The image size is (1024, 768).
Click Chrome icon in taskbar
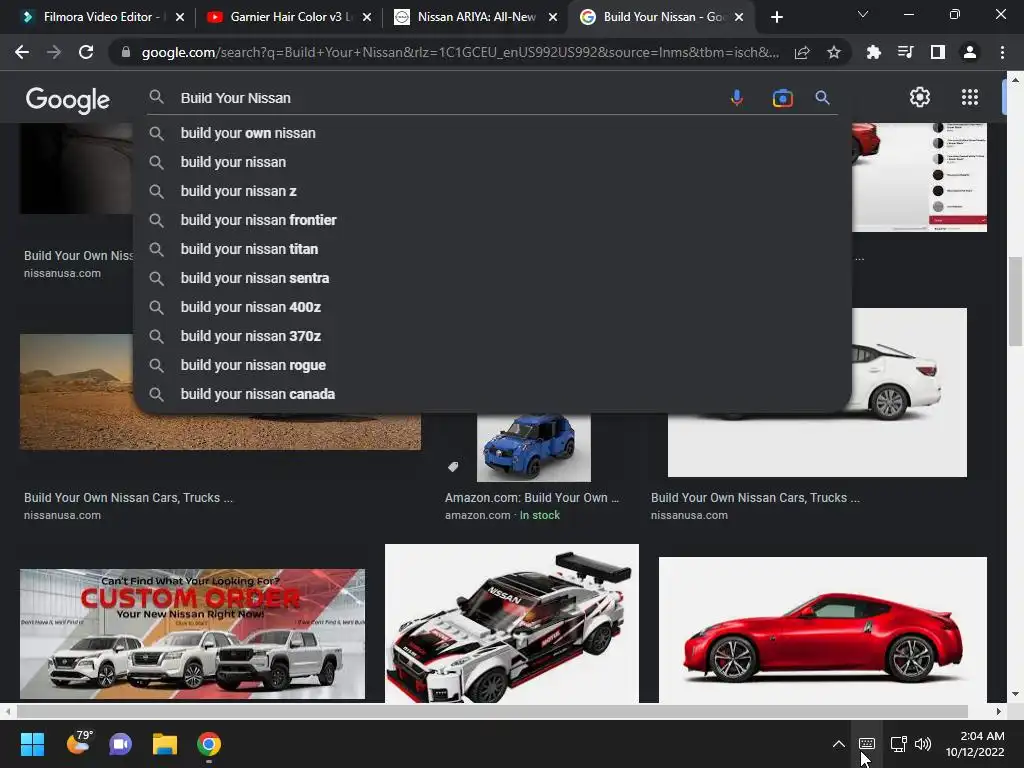click(x=209, y=744)
